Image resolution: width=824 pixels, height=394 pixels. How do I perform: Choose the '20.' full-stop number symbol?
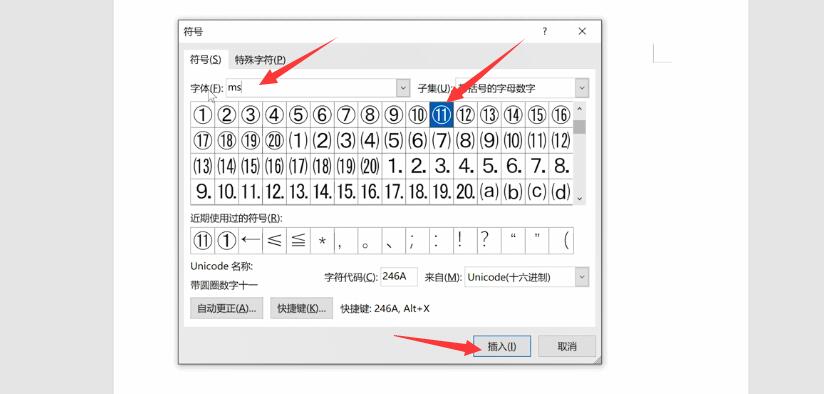point(466,192)
